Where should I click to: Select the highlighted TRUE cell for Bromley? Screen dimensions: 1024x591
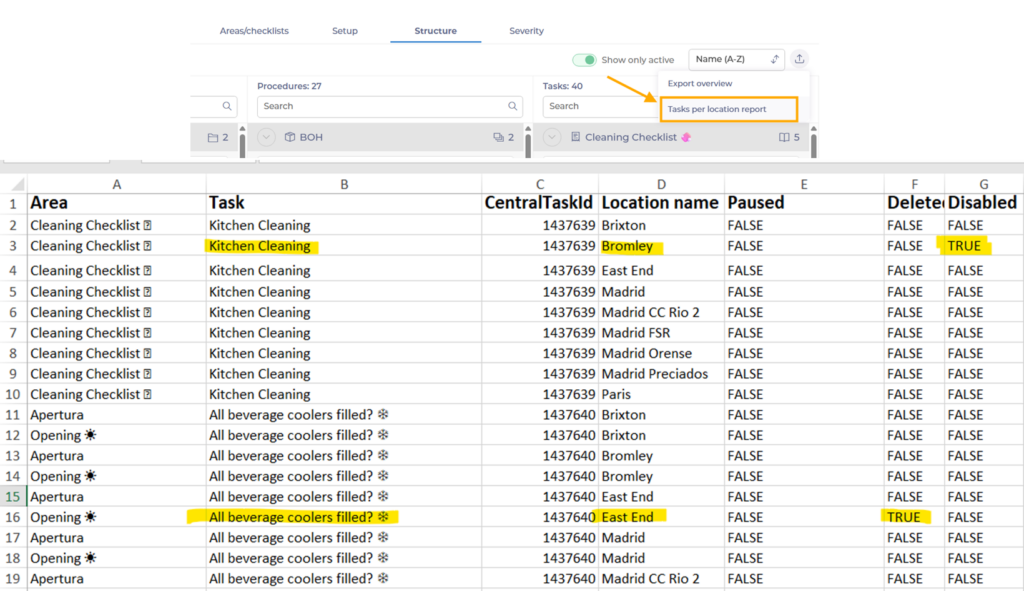[x=965, y=246]
